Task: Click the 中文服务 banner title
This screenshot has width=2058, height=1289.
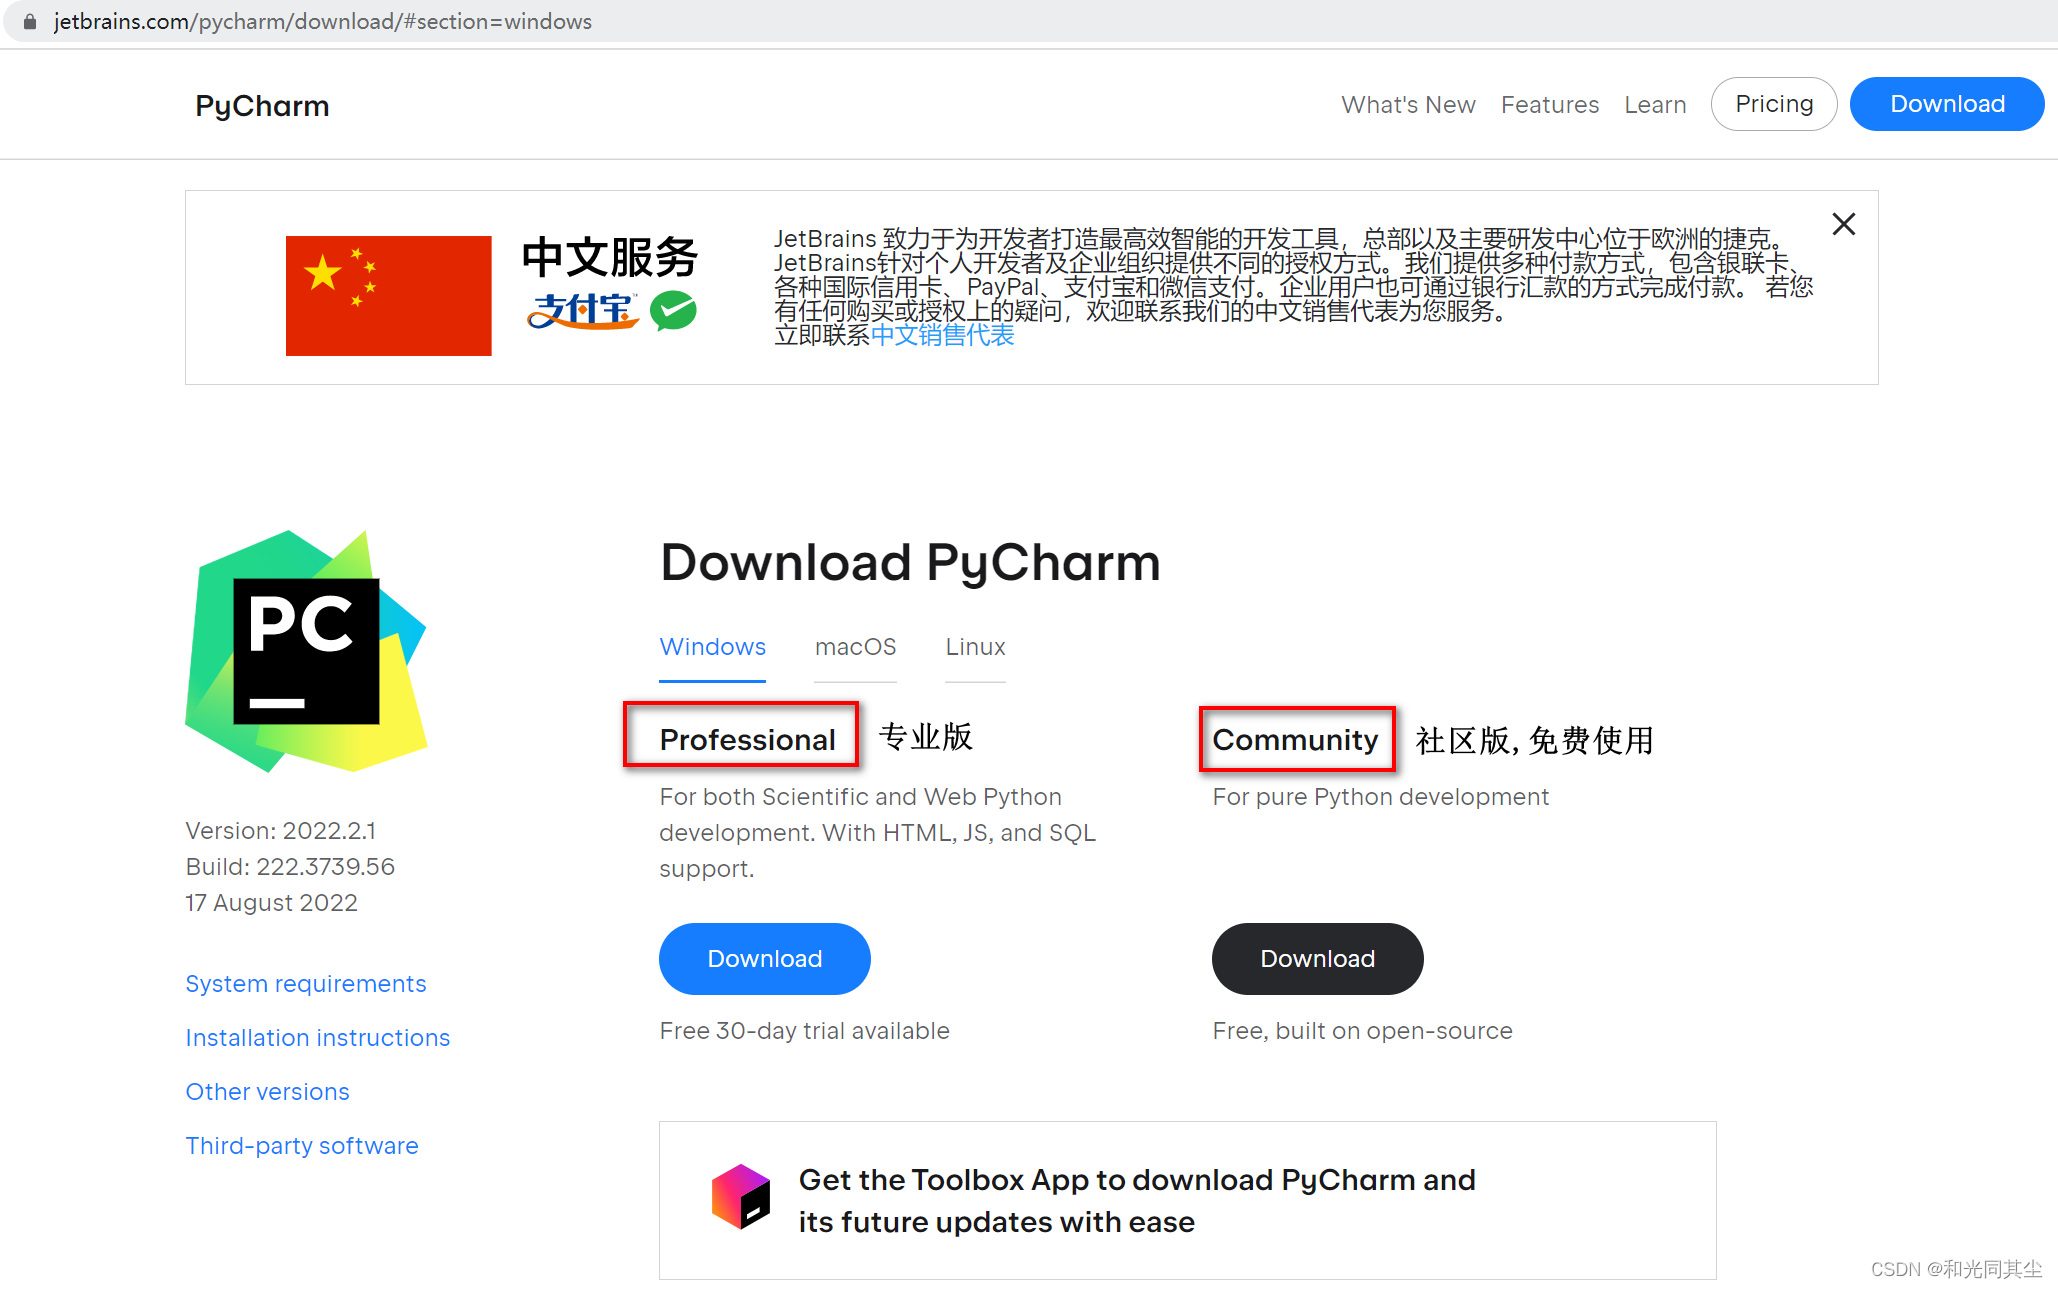Action: 609,257
